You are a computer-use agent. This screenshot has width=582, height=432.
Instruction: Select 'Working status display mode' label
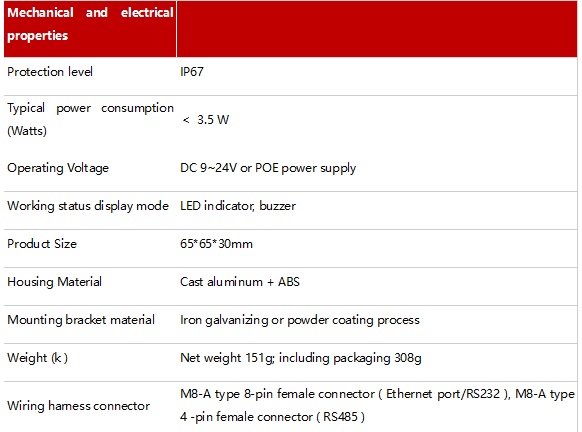pos(88,206)
